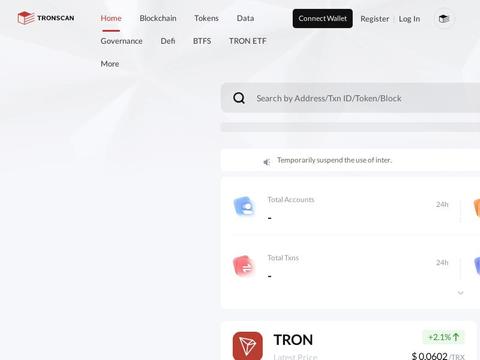Image resolution: width=480 pixels, height=360 pixels.
Task: Open the Data menu
Action: pyautogui.click(x=245, y=18)
